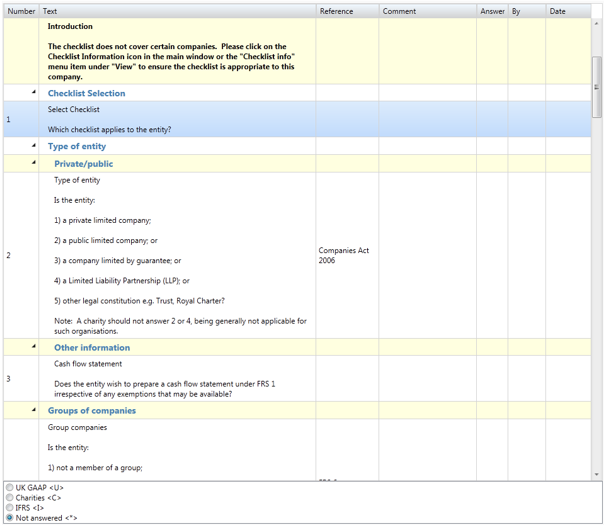The image size is (606, 526).
Task: Click the By column header
Action: point(527,11)
